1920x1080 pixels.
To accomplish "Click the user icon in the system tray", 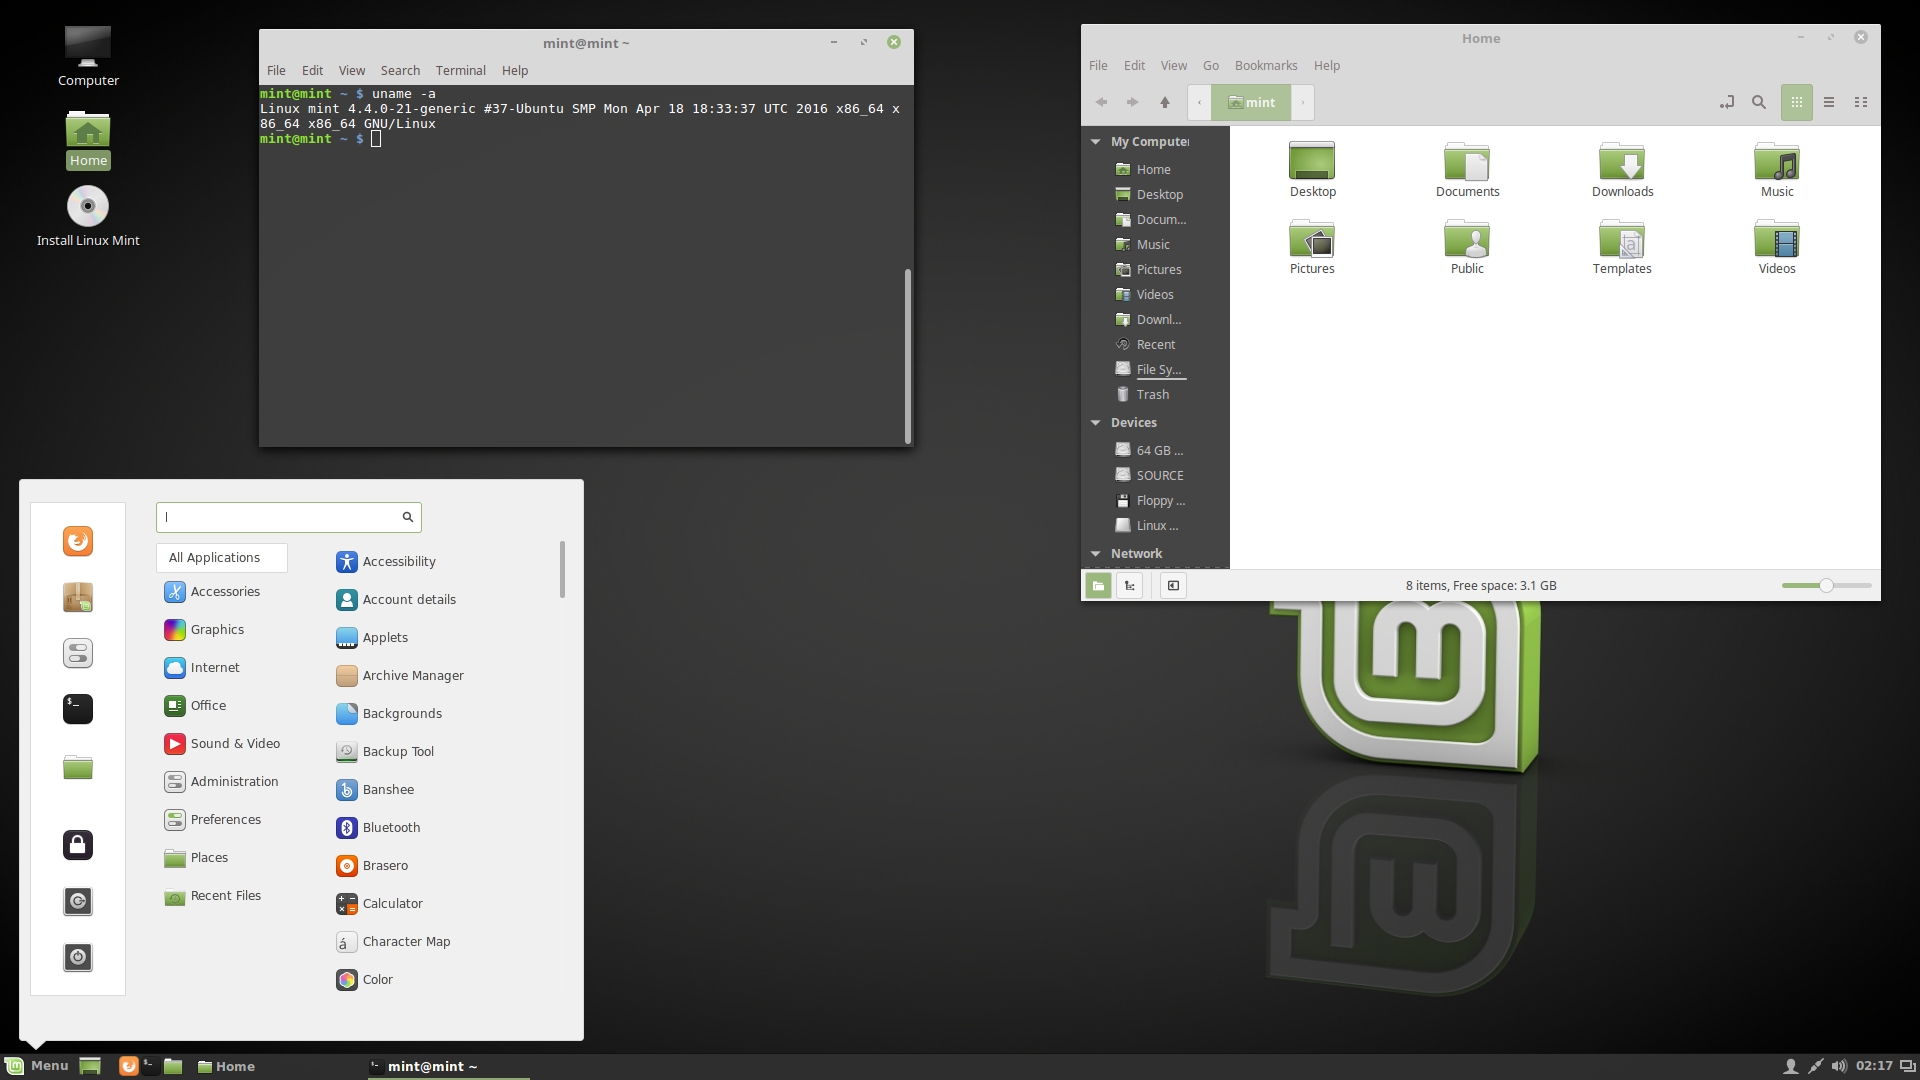I will pyautogui.click(x=1791, y=1067).
